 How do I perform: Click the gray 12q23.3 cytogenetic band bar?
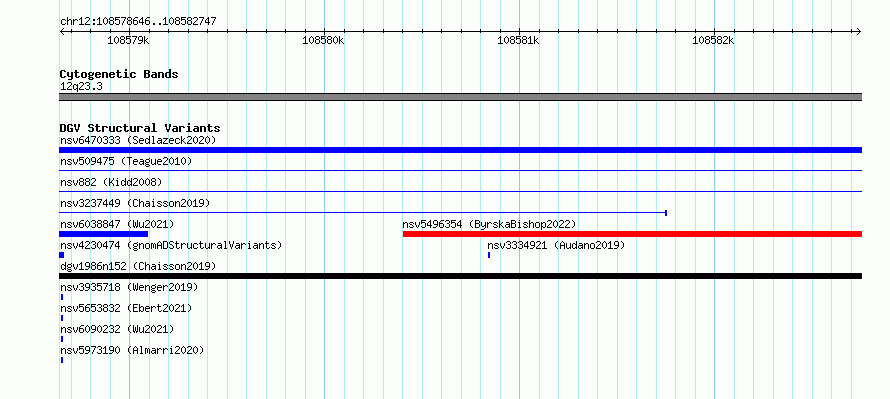(460, 97)
